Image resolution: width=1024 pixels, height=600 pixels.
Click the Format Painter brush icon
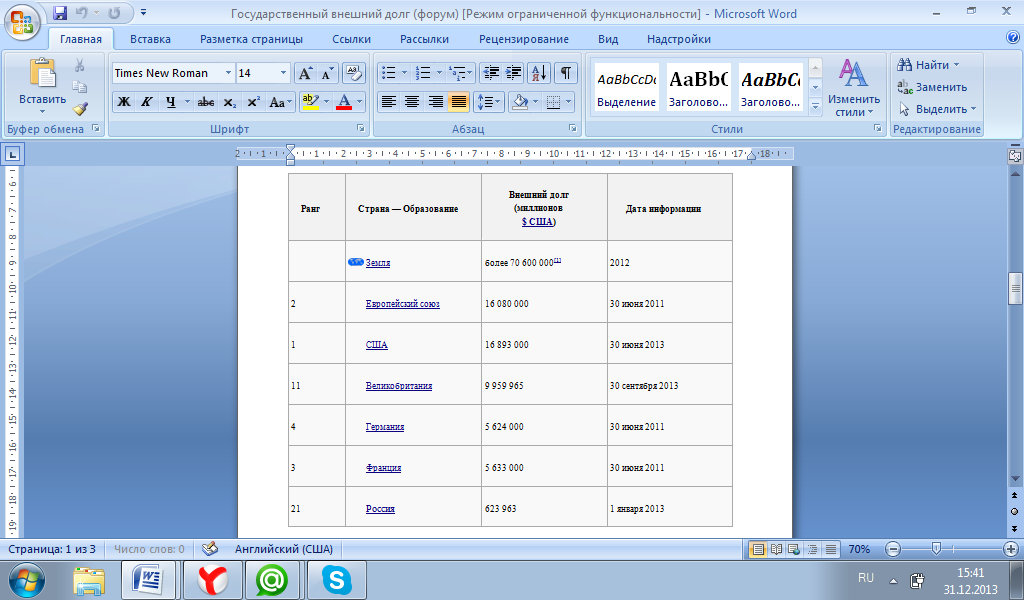(80, 109)
